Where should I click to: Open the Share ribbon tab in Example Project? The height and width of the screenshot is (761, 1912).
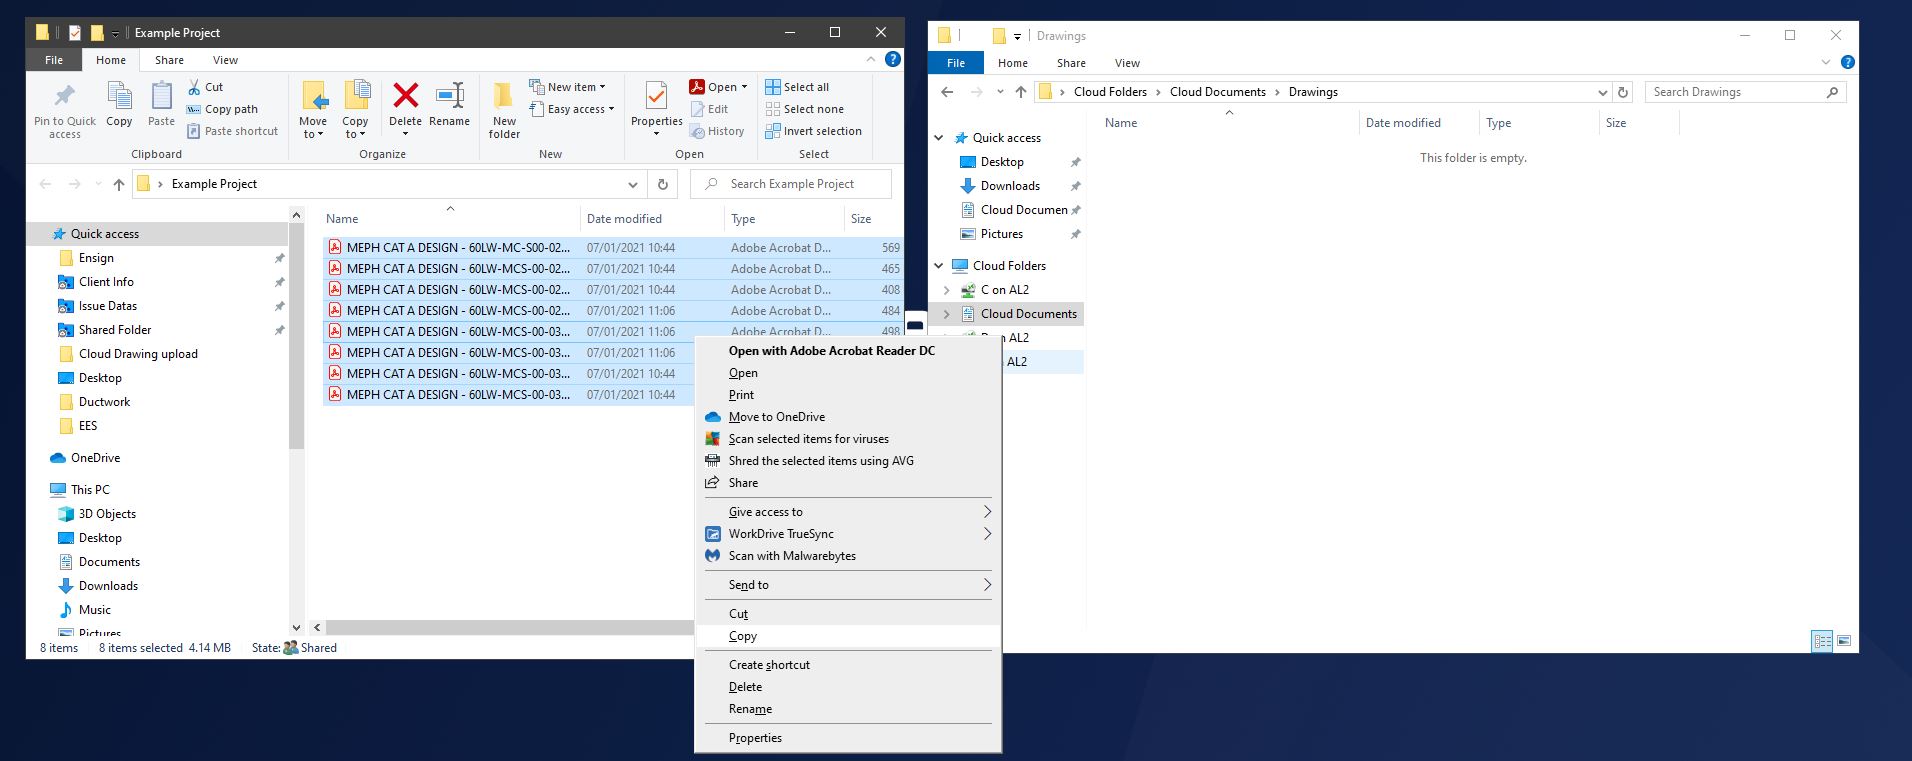[x=169, y=60]
